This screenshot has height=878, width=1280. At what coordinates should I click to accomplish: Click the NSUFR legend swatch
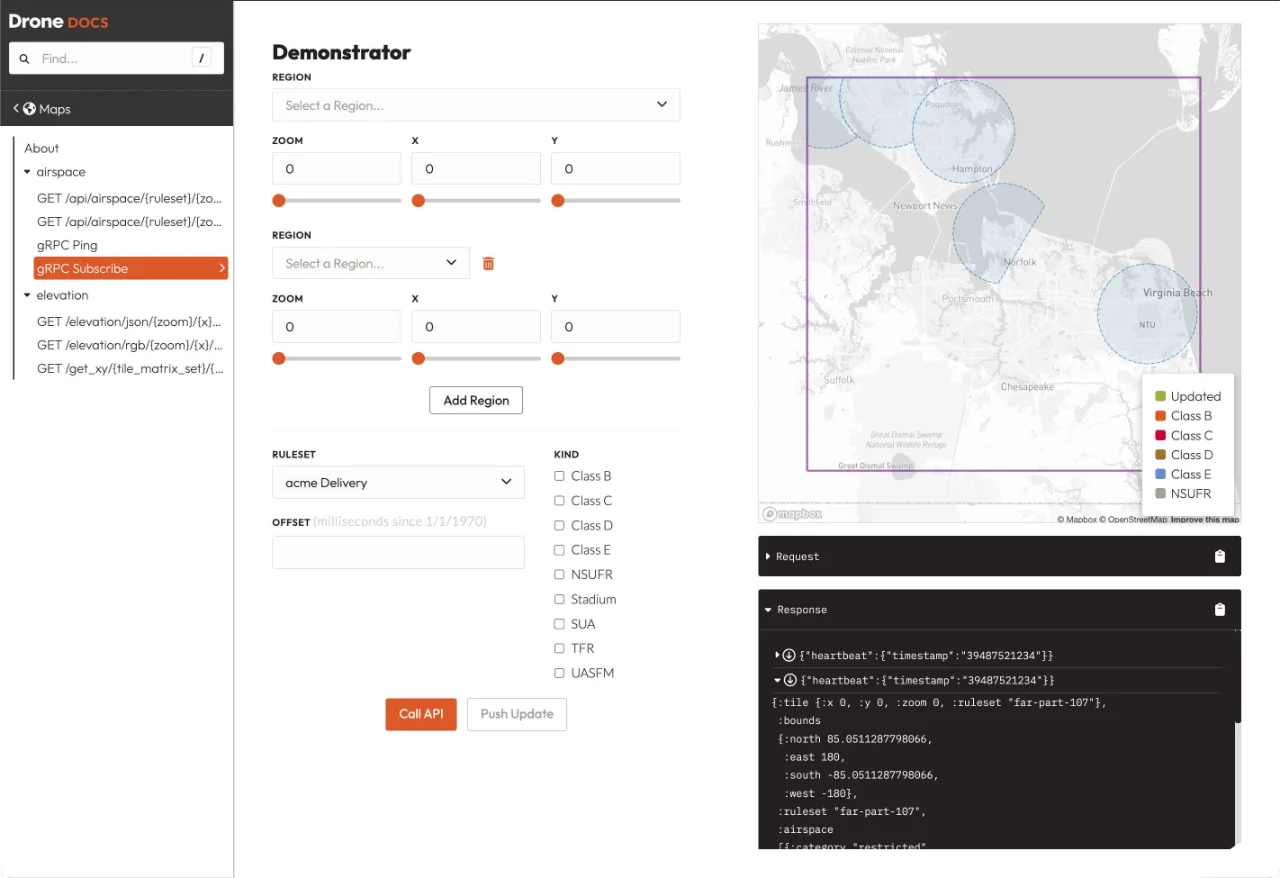[x=1160, y=494]
